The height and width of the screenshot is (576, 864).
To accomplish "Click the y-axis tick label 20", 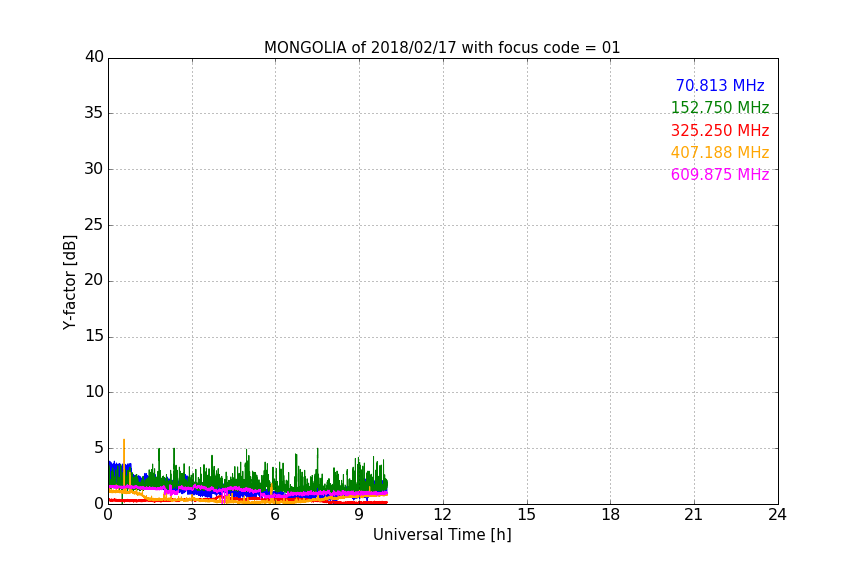I will coord(94,281).
